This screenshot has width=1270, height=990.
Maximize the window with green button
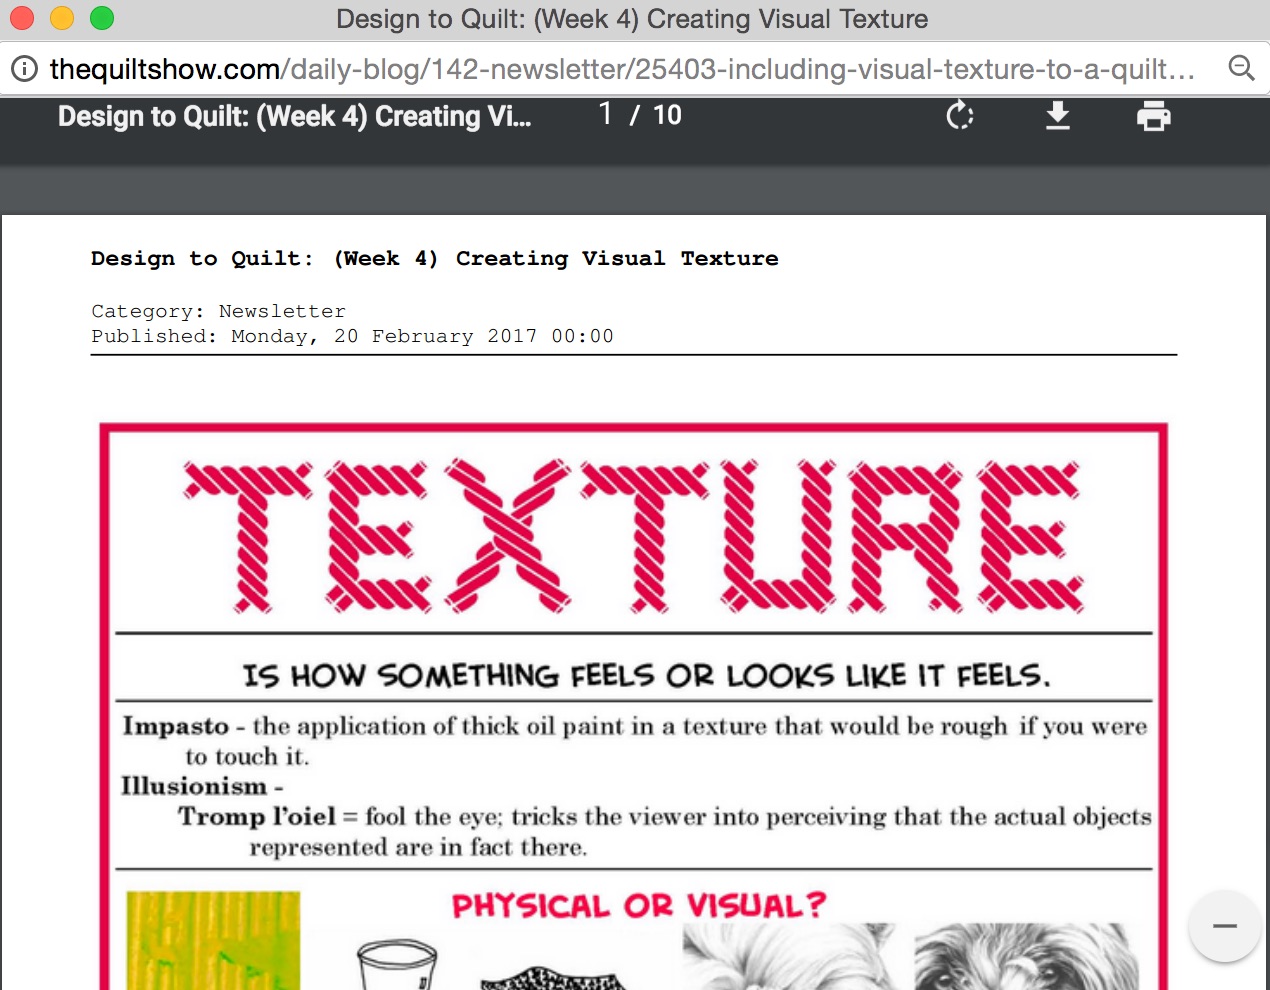(102, 18)
